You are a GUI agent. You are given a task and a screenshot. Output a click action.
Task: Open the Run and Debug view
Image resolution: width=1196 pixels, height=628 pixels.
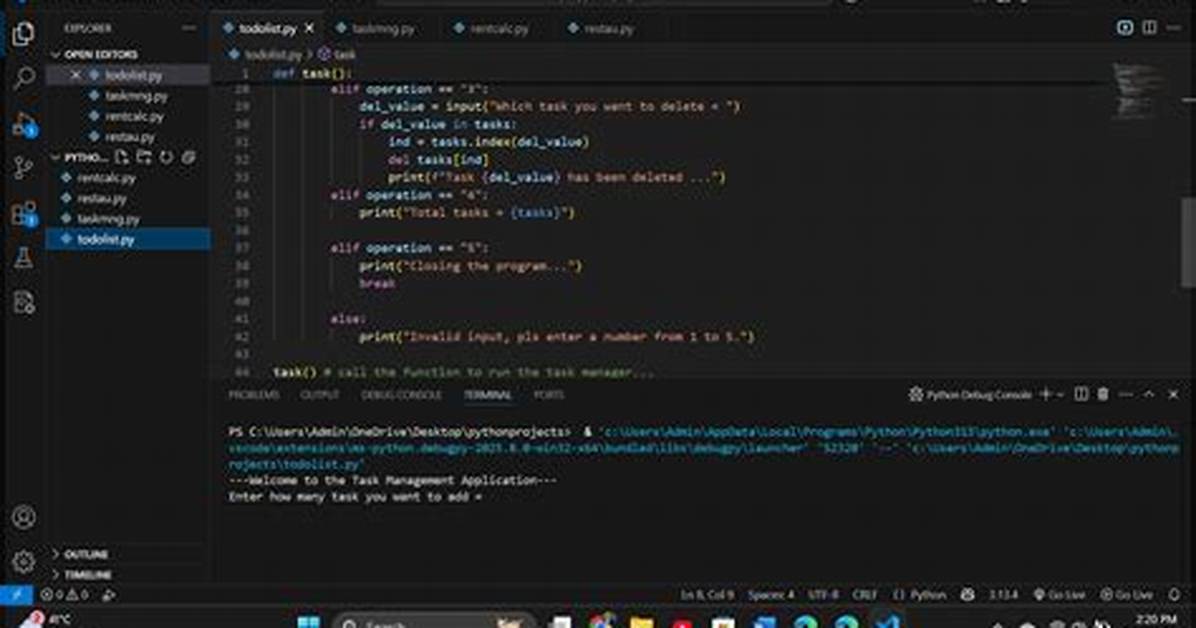[x=24, y=124]
